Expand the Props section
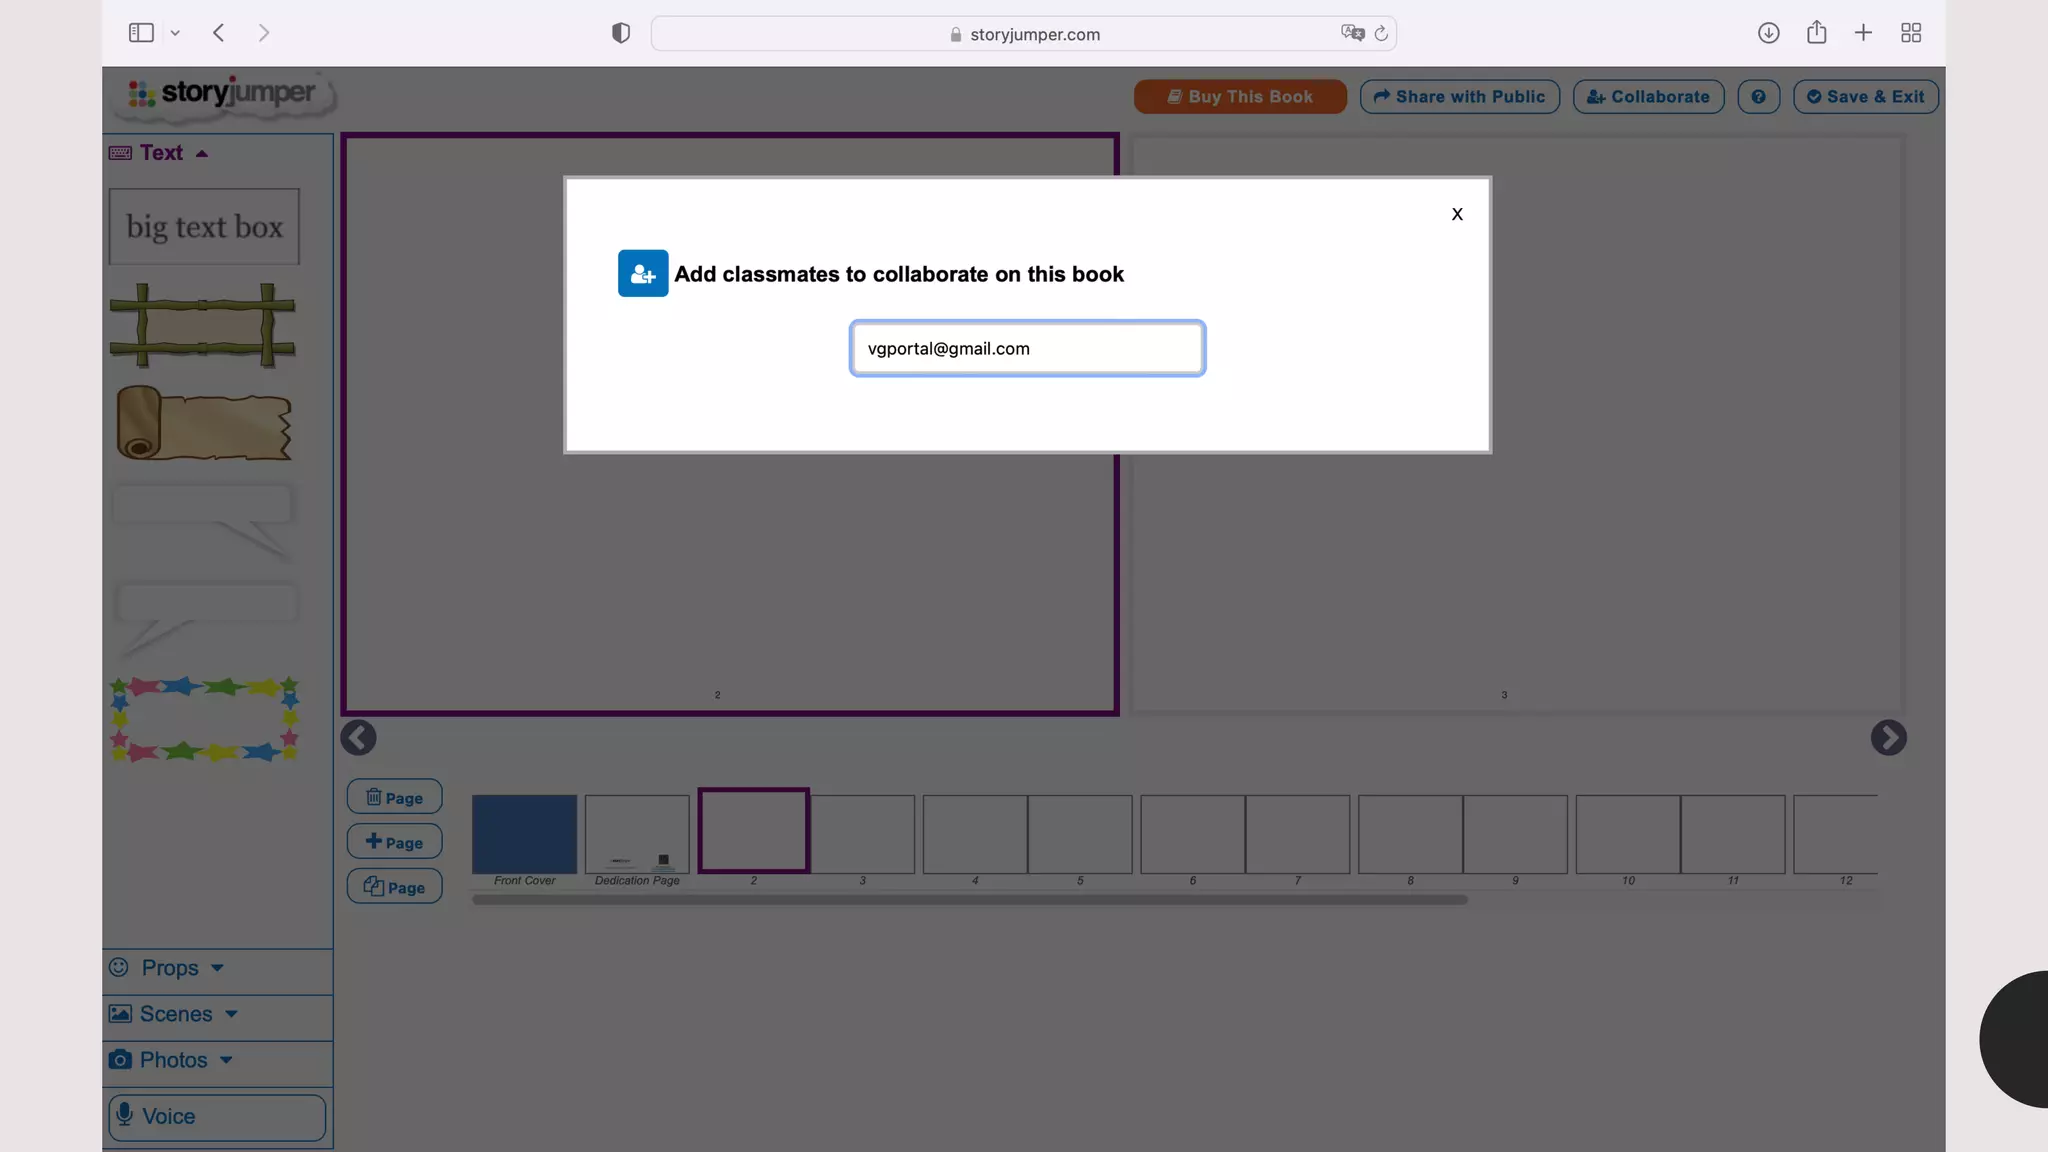The width and height of the screenshot is (2048, 1152). click(170, 968)
